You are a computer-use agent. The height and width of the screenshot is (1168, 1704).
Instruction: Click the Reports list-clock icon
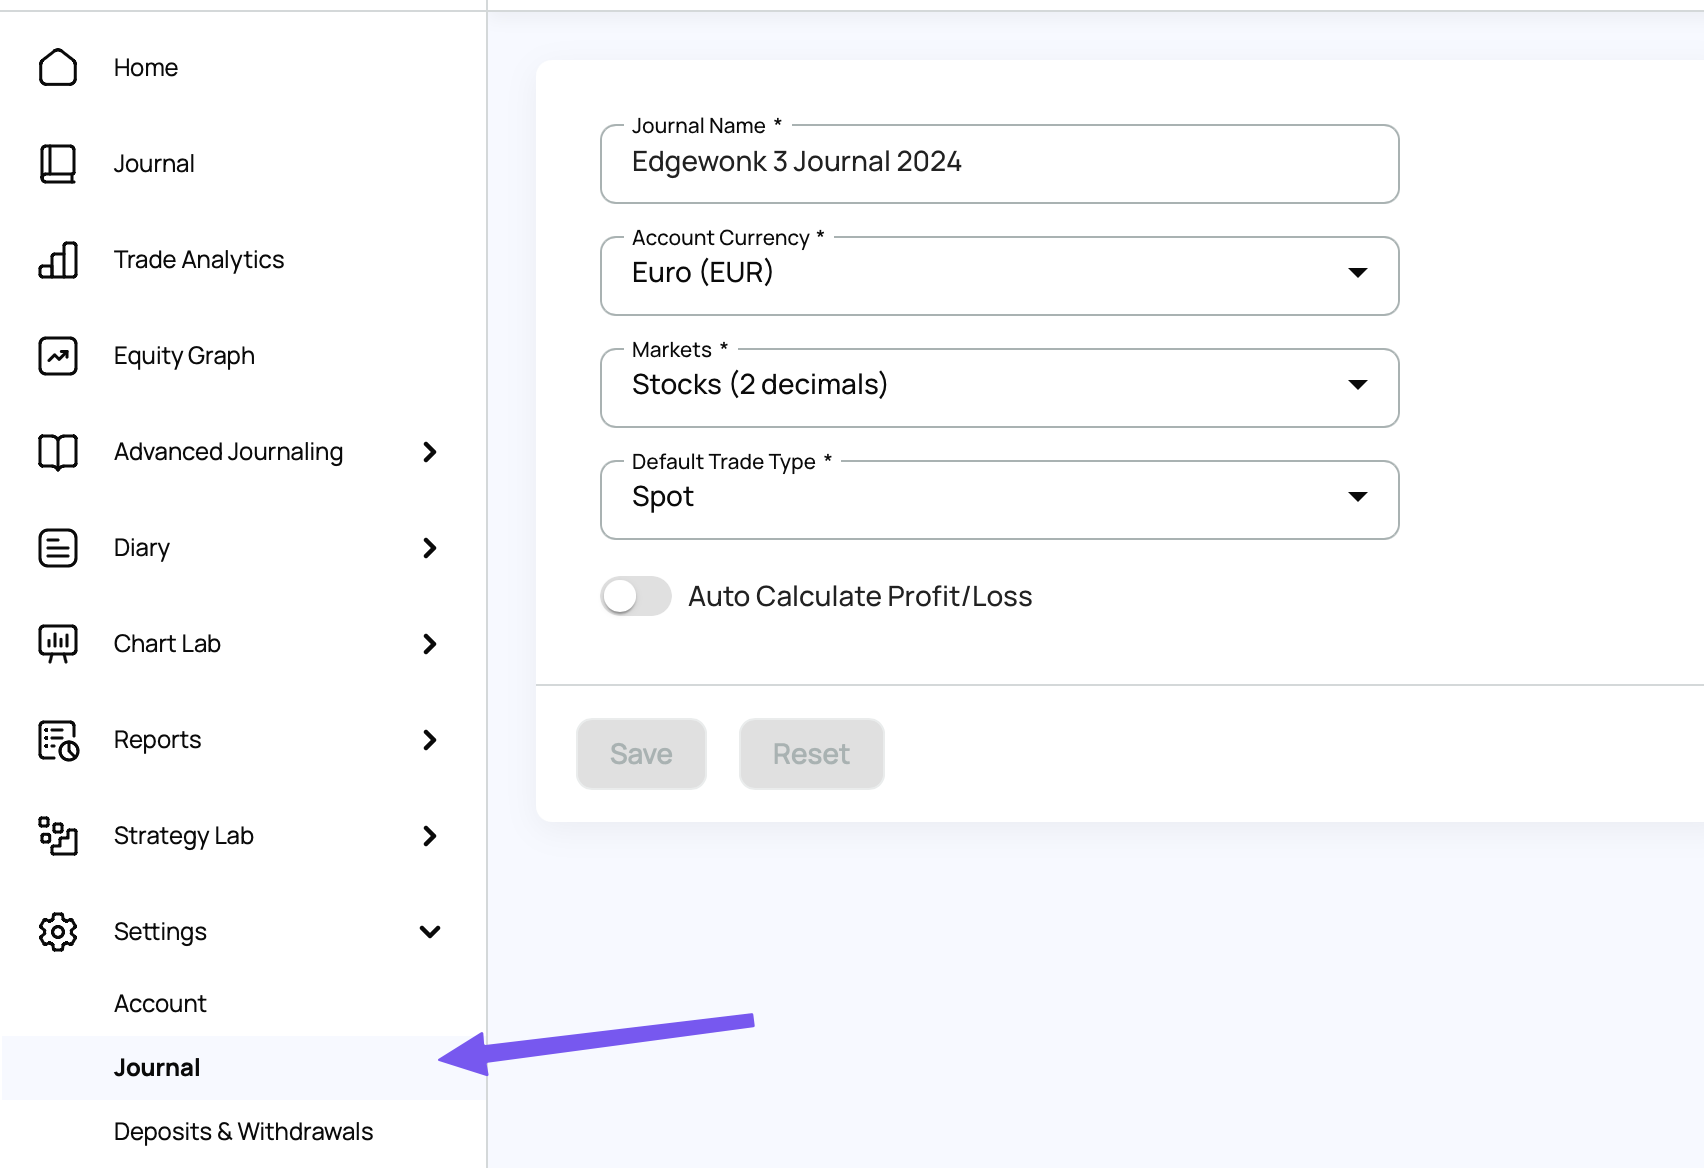click(58, 740)
